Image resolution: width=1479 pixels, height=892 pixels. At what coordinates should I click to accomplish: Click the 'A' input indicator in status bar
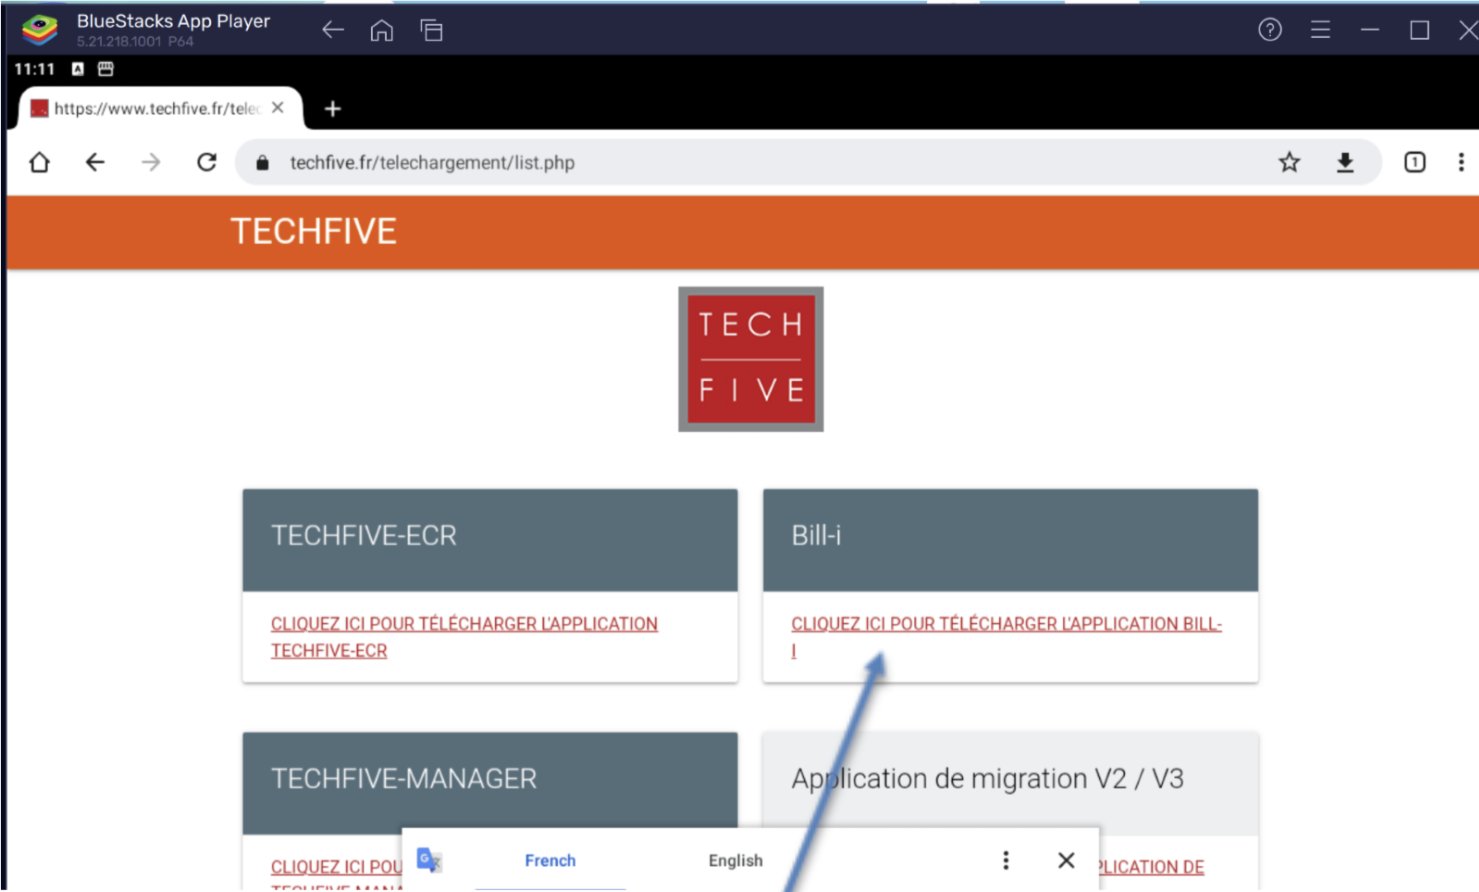(x=78, y=69)
